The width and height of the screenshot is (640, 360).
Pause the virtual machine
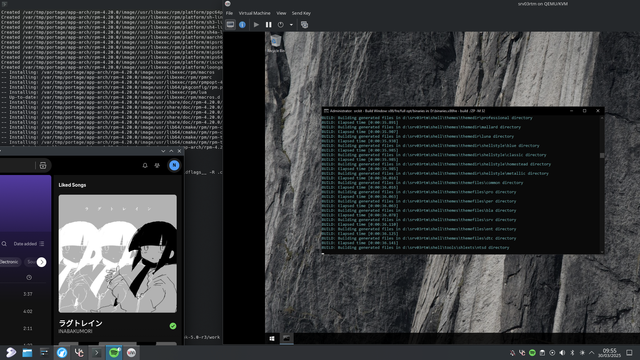click(x=269, y=24)
